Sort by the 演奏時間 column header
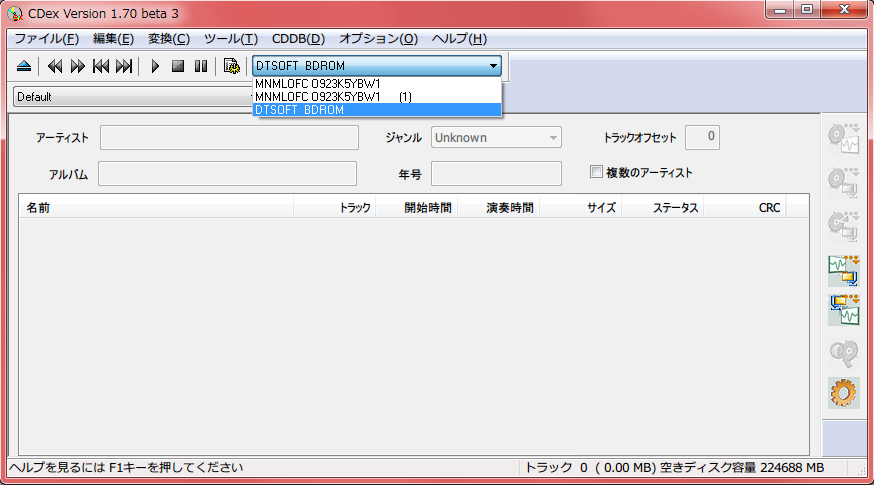 tap(498, 207)
